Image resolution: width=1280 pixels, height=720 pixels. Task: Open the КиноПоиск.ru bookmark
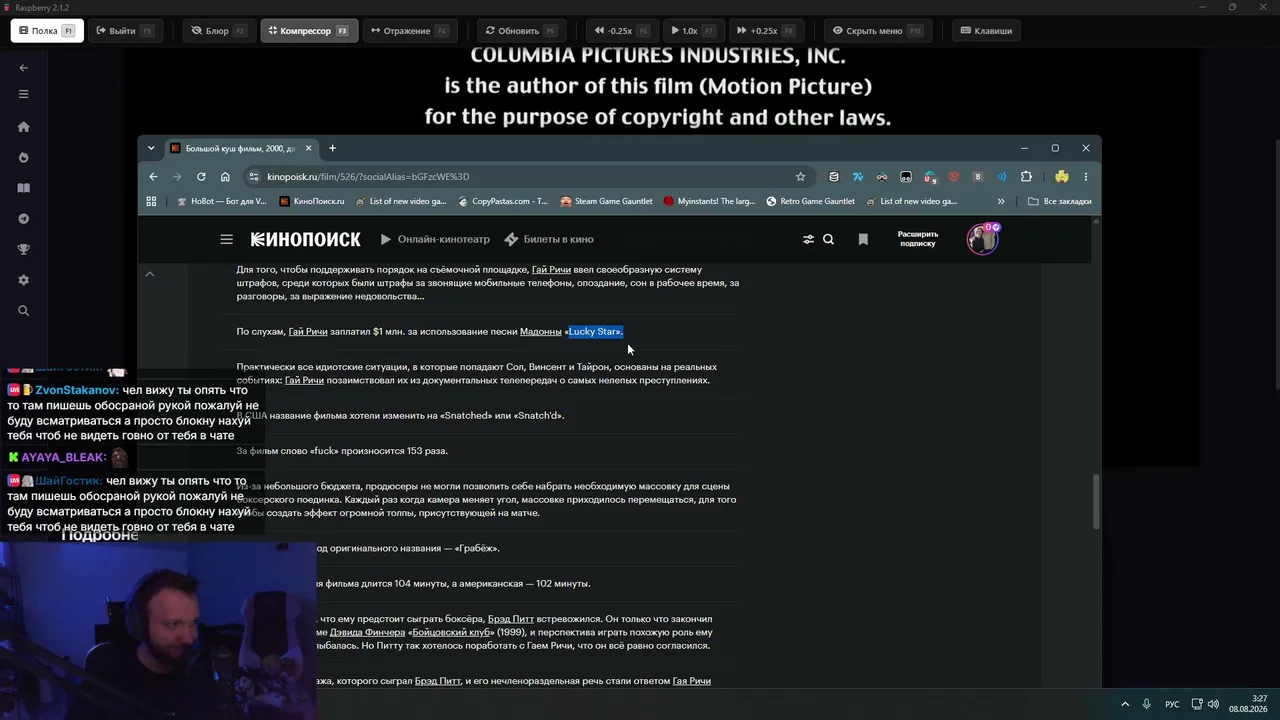tap(312, 201)
